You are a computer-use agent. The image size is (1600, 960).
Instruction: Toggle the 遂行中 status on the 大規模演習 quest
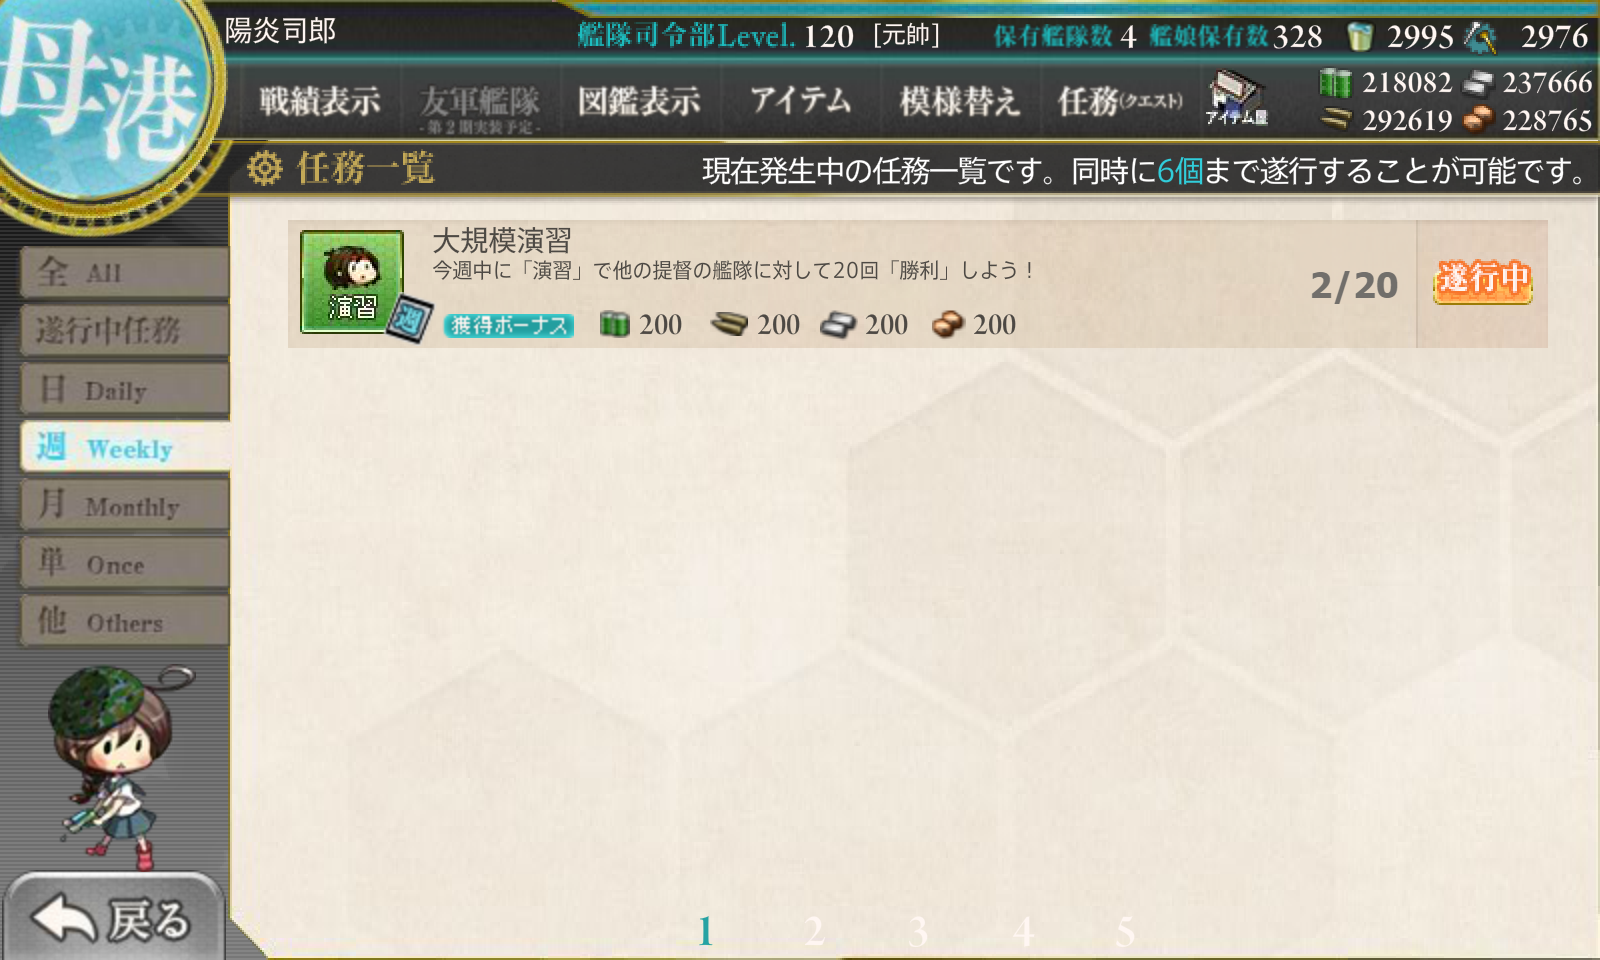1482,281
